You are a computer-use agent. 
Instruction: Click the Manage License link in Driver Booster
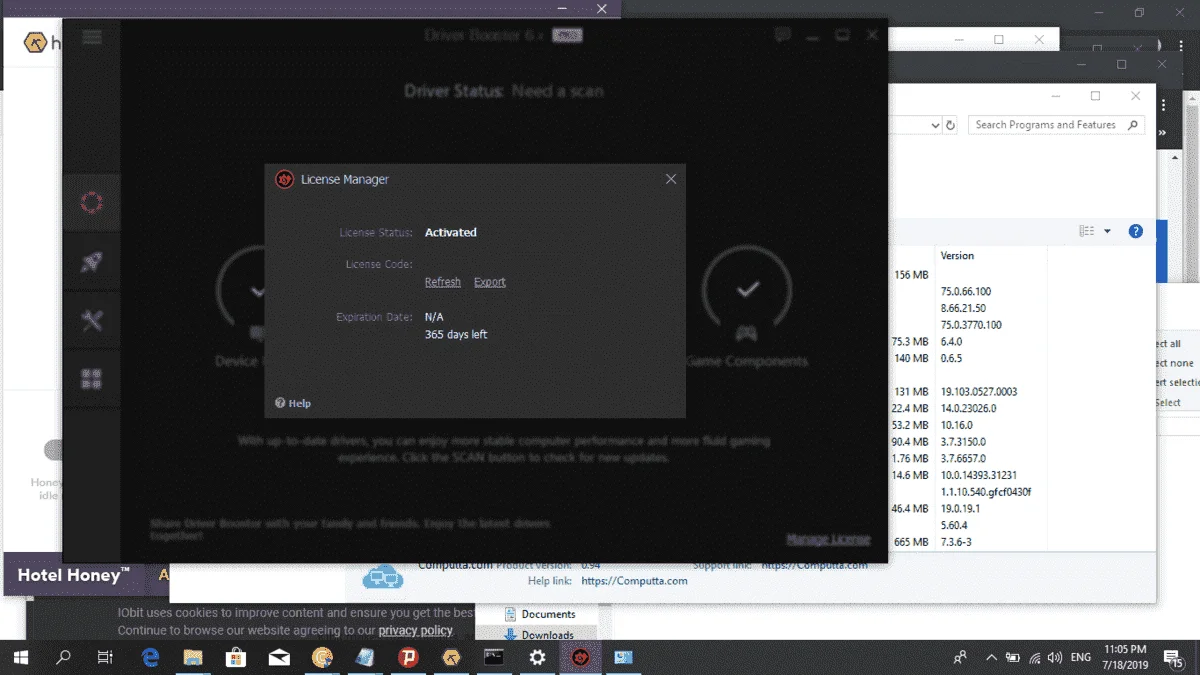[x=828, y=539]
